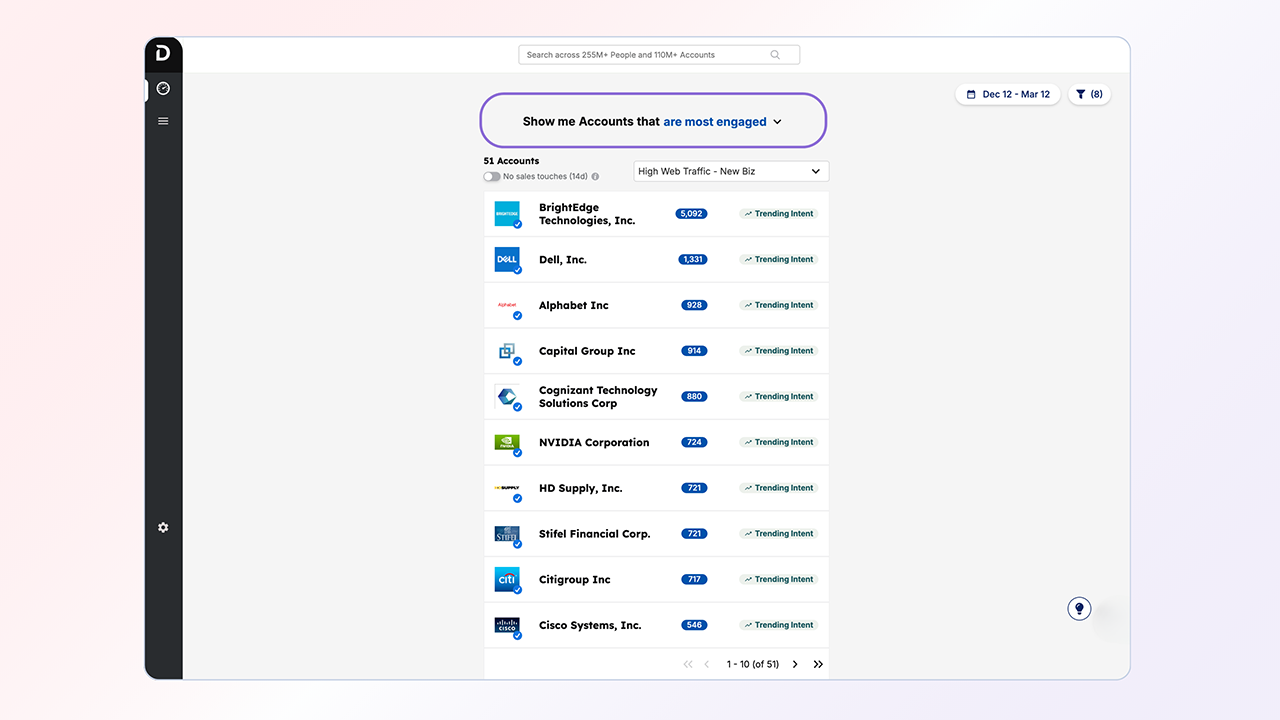Click Trending Intent tag for Citigroup Inc
Image resolution: width=1280 pixels, height=720 pixels.
(778, 579)
